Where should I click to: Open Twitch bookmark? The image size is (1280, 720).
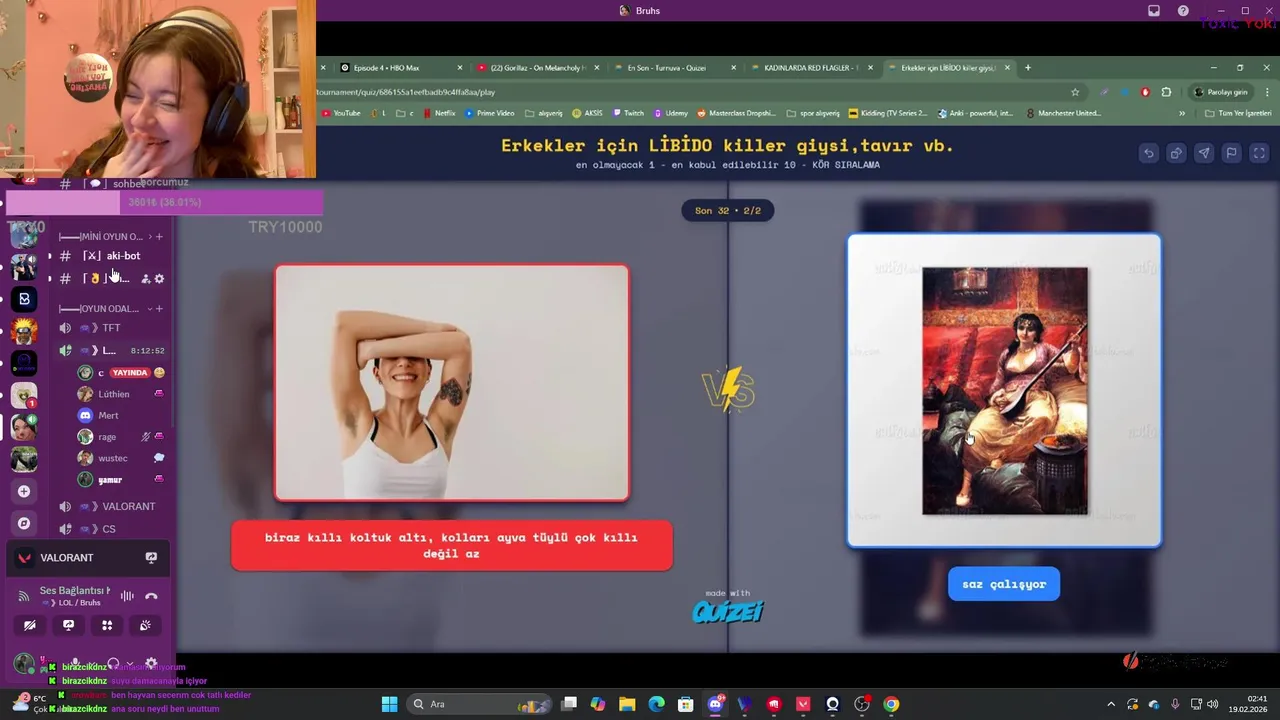[x=628, y=113]
